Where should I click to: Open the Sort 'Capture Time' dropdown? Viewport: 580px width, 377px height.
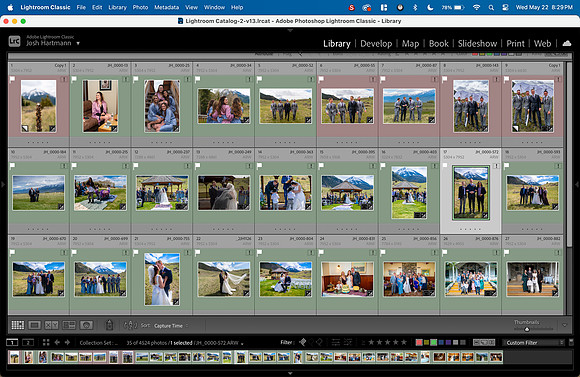point(171,326)
